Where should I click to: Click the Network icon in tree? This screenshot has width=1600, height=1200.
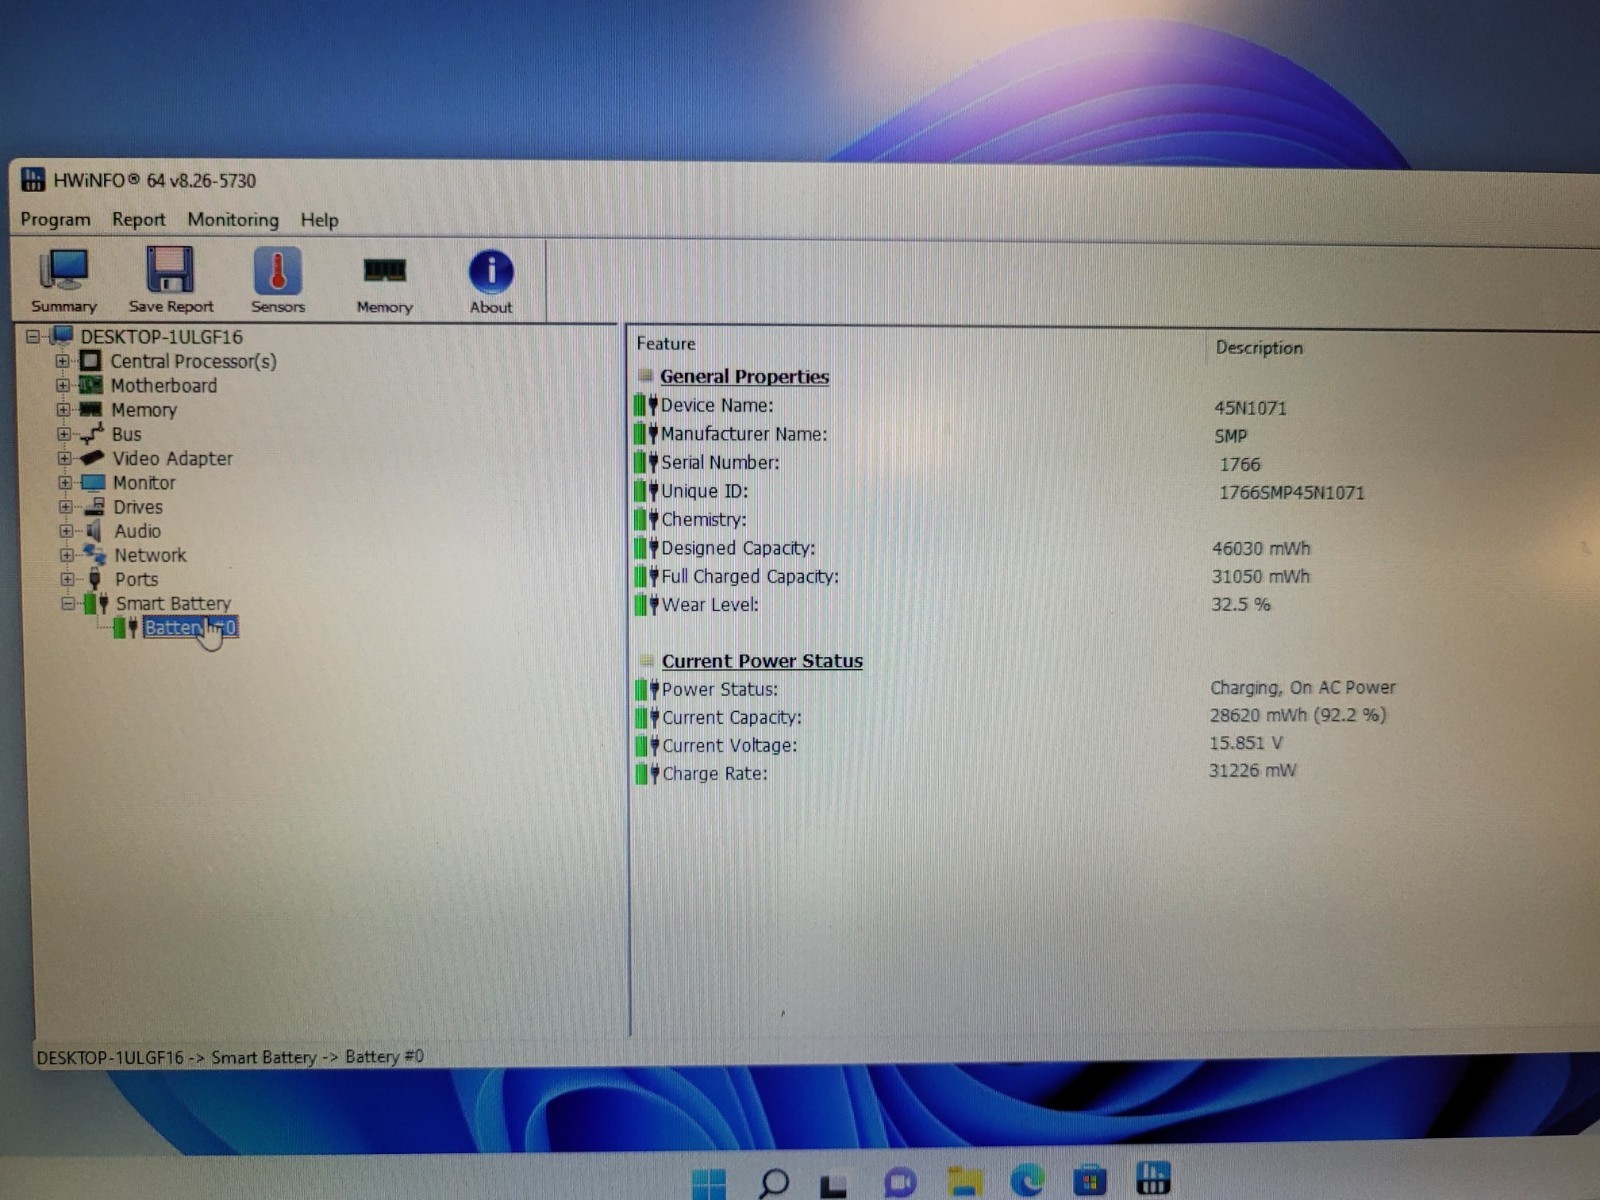95,553
